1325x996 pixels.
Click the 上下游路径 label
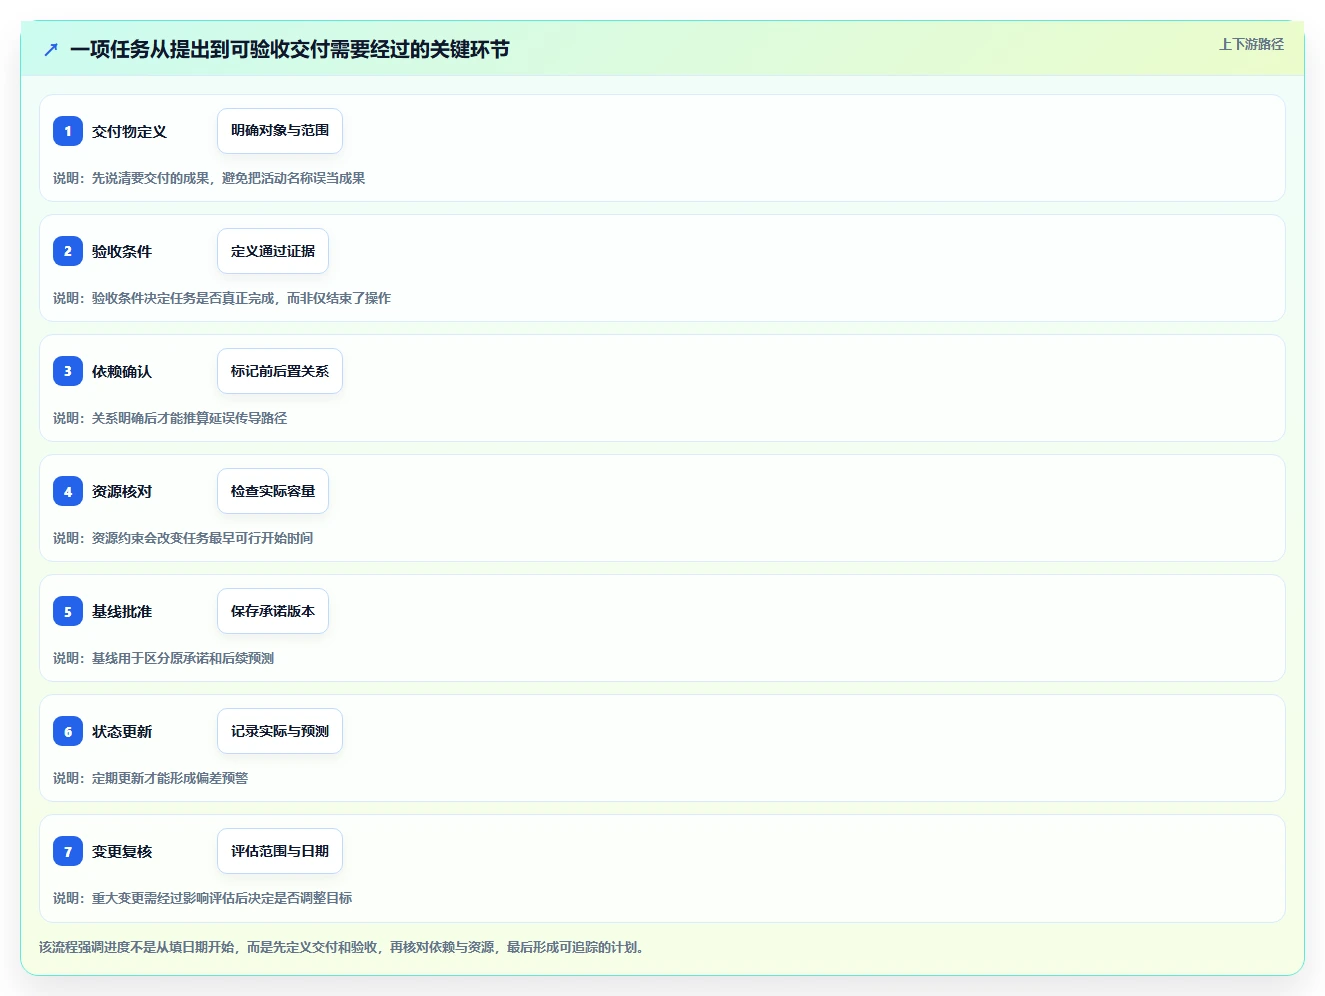1251,44
